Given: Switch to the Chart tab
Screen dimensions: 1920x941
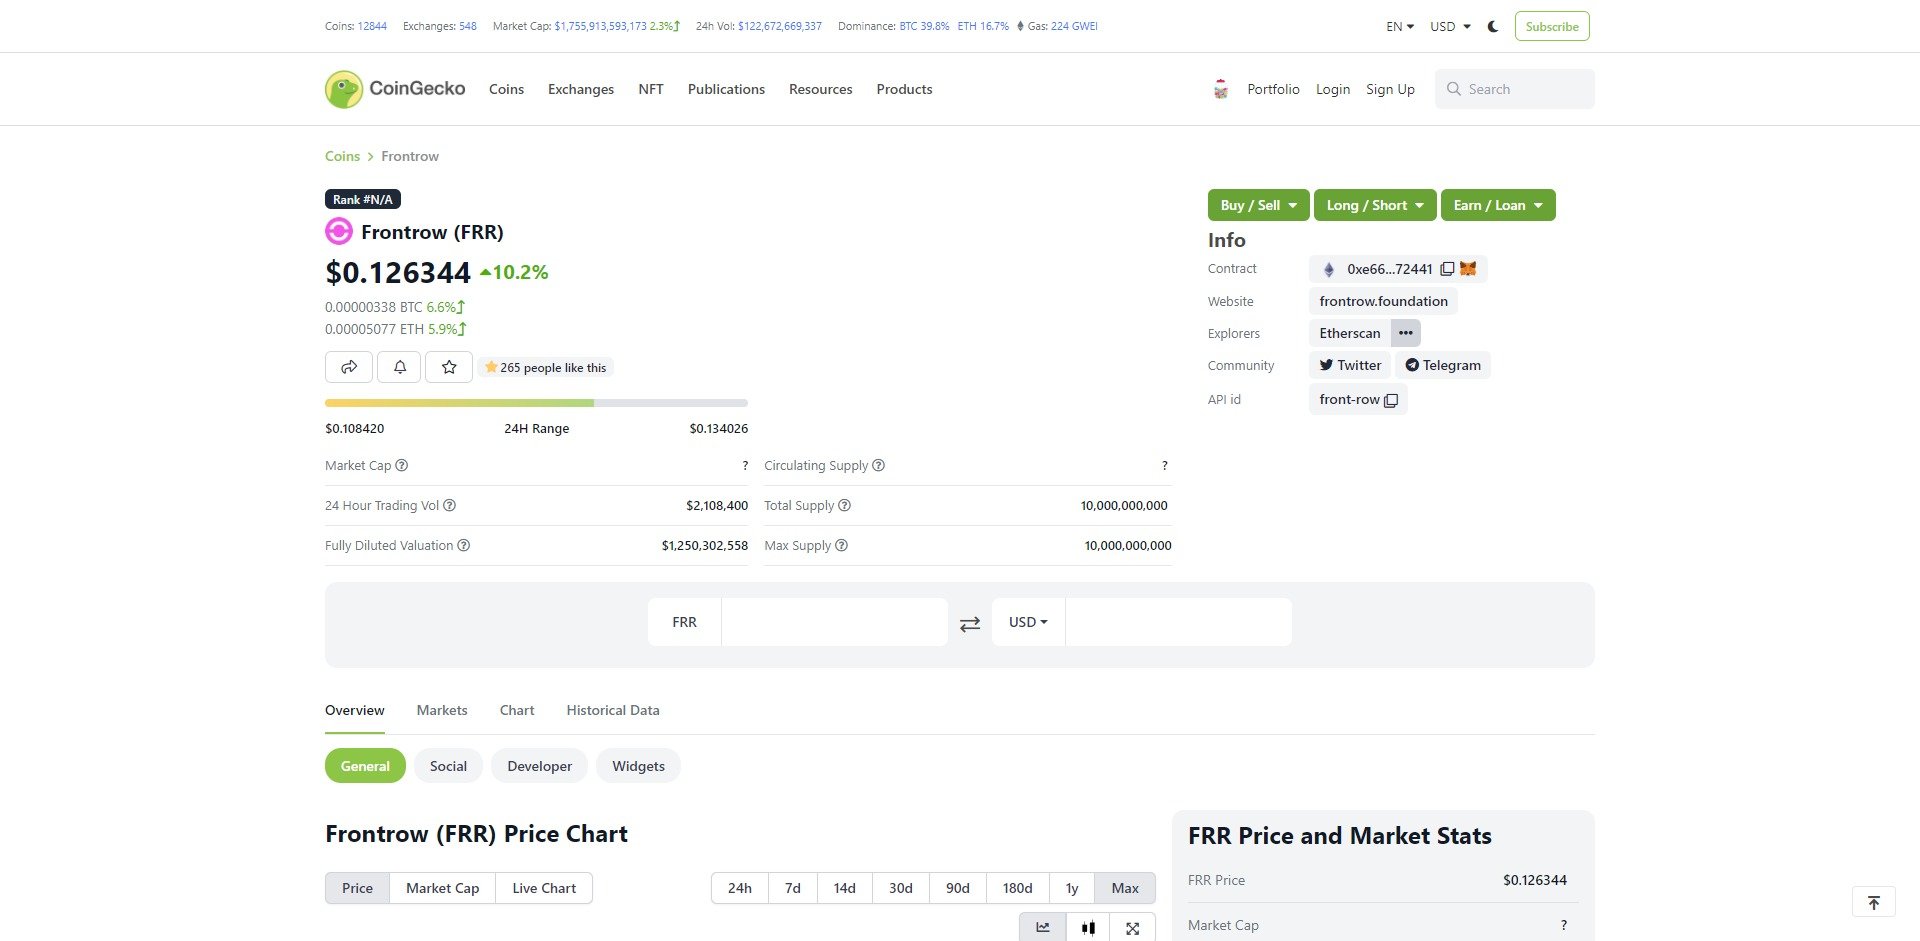Looking at the screenshot, I should point(517,710).
